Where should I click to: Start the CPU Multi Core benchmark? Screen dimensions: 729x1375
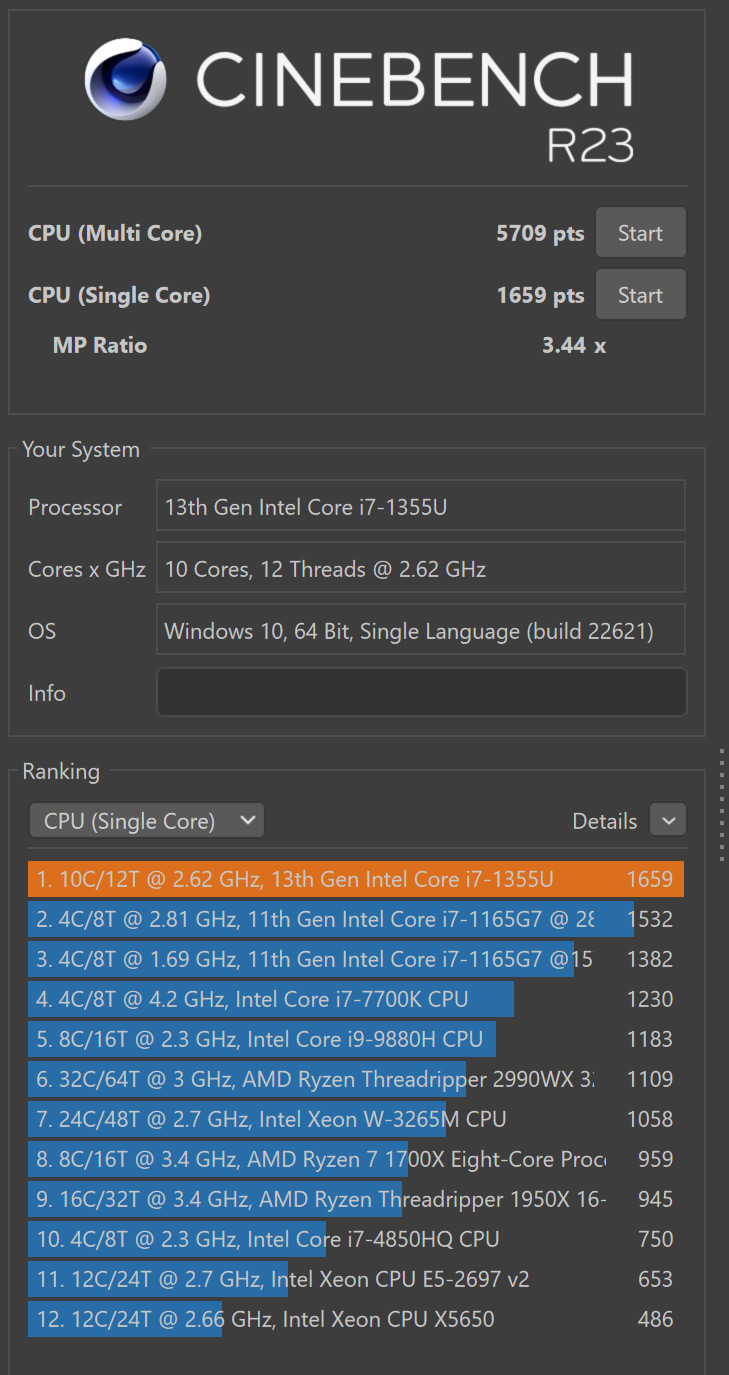pyautogui.click(x=641, y=233)
